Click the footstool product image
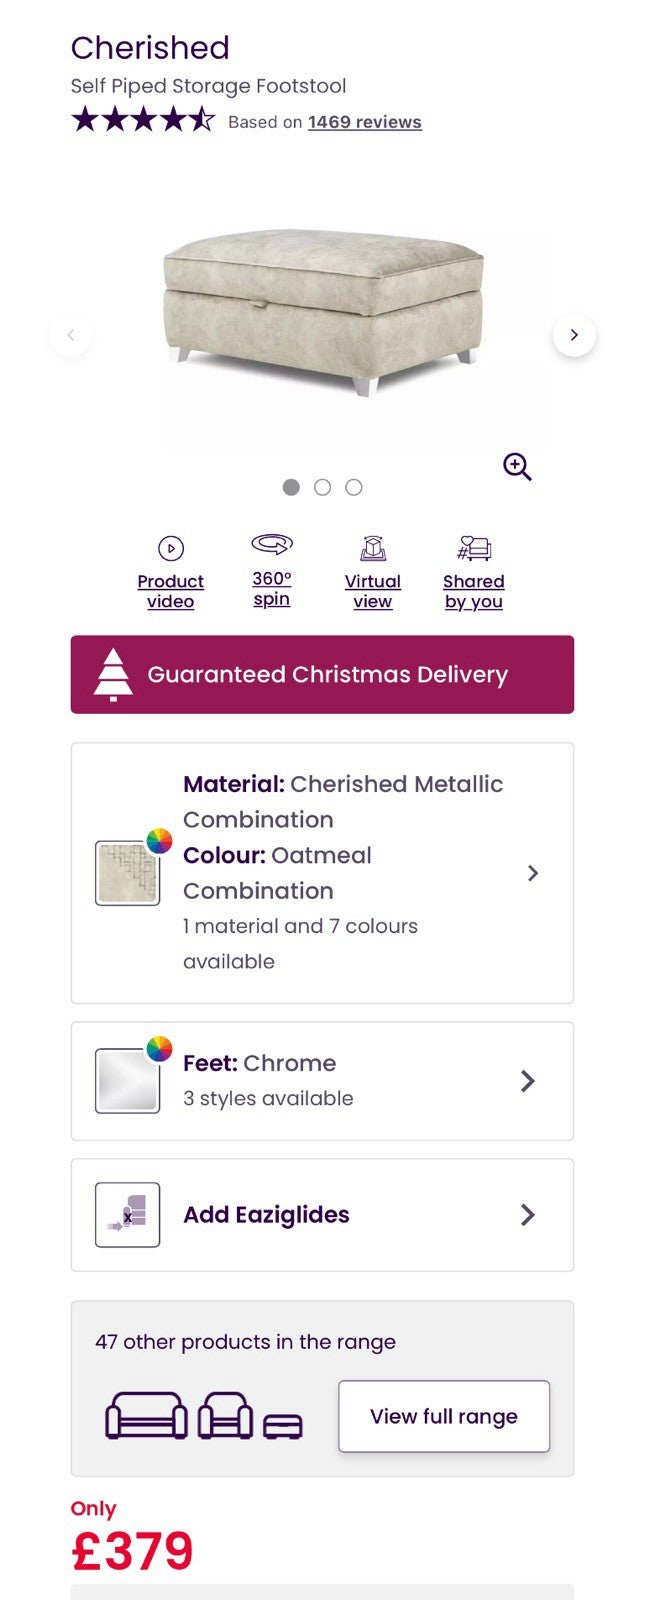The height and width of the screenshot is (1600, 655). click(324, 311)
